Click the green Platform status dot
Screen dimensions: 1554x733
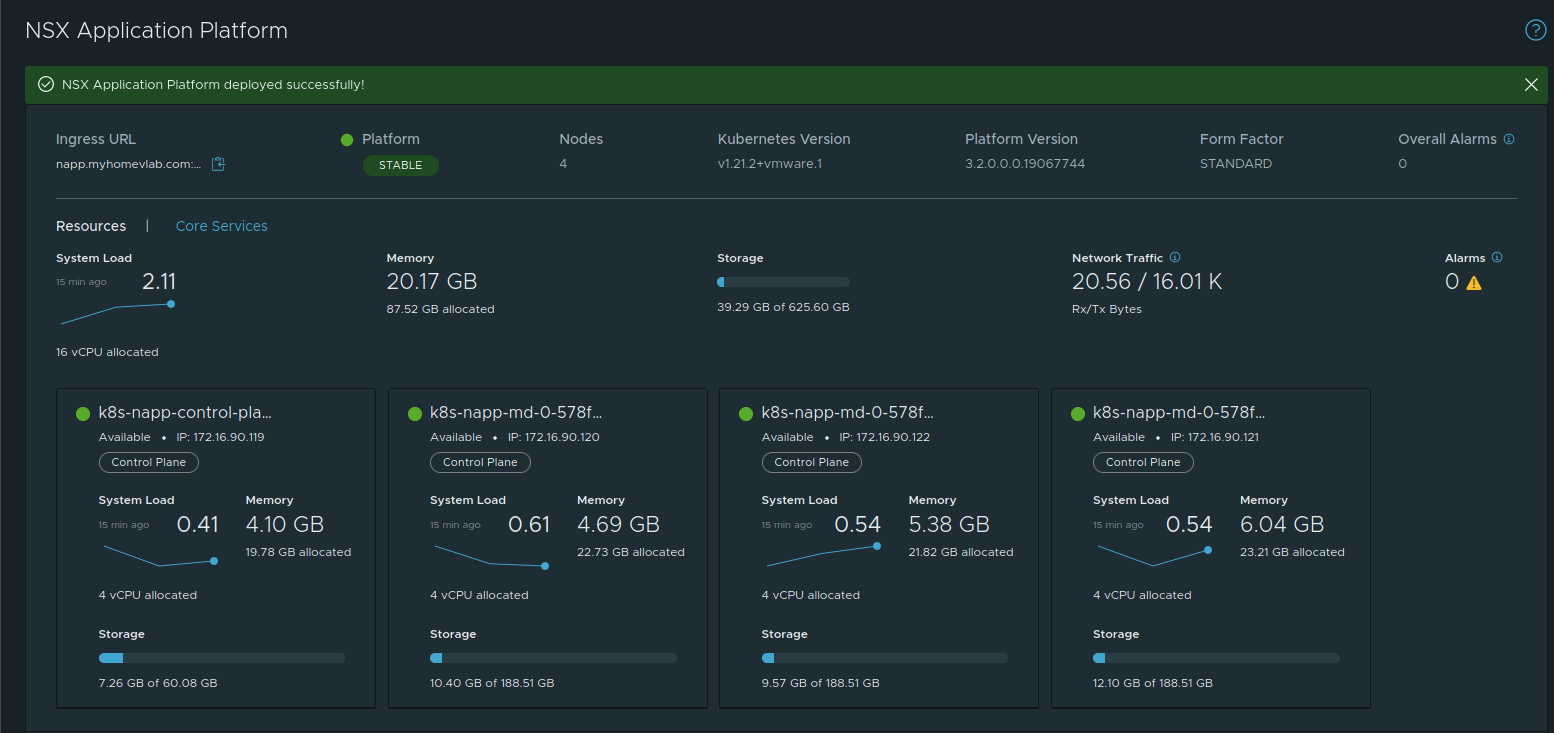347,140
